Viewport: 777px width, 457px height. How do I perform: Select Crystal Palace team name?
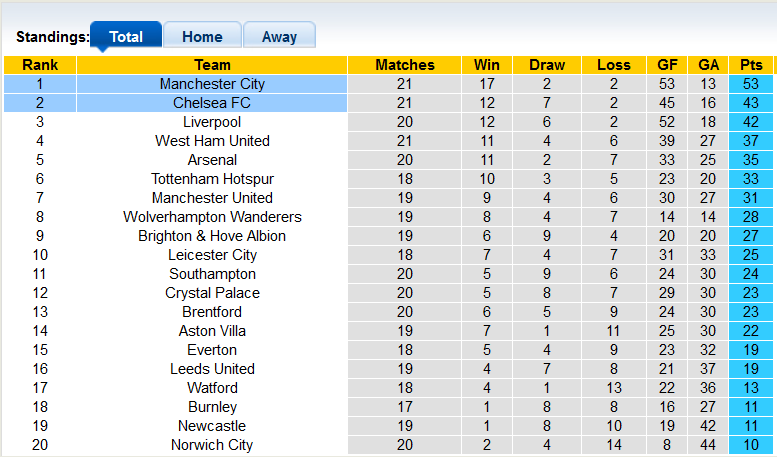(212, 293)
